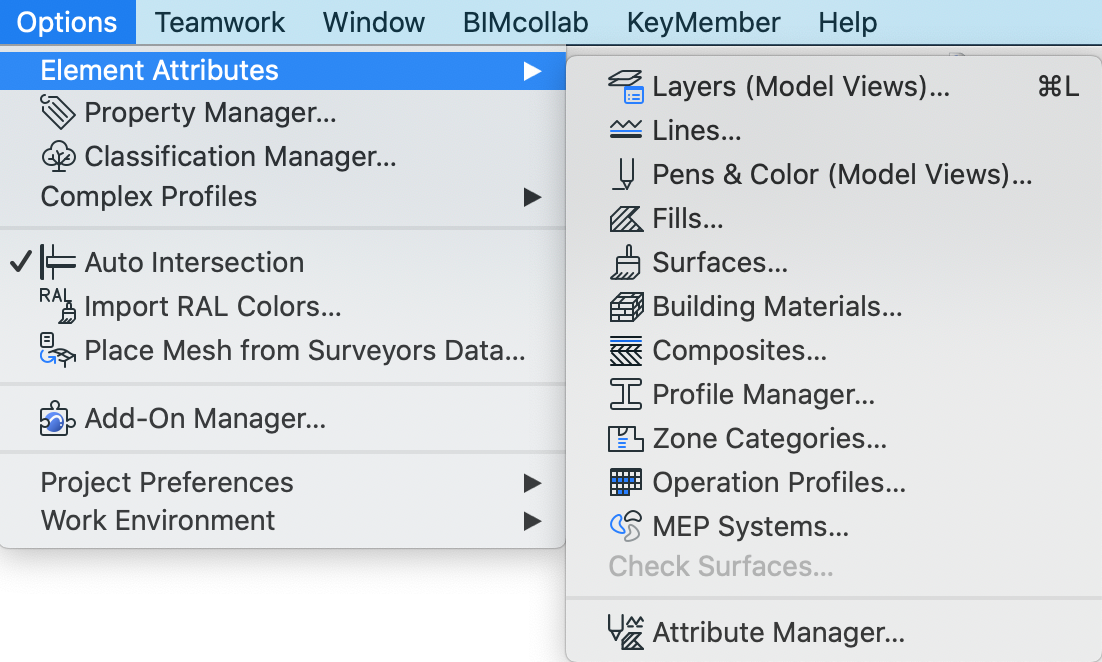1102x662 pixels.
Task: Click the Pens & Color pen icon
Action: click(624, 174)
